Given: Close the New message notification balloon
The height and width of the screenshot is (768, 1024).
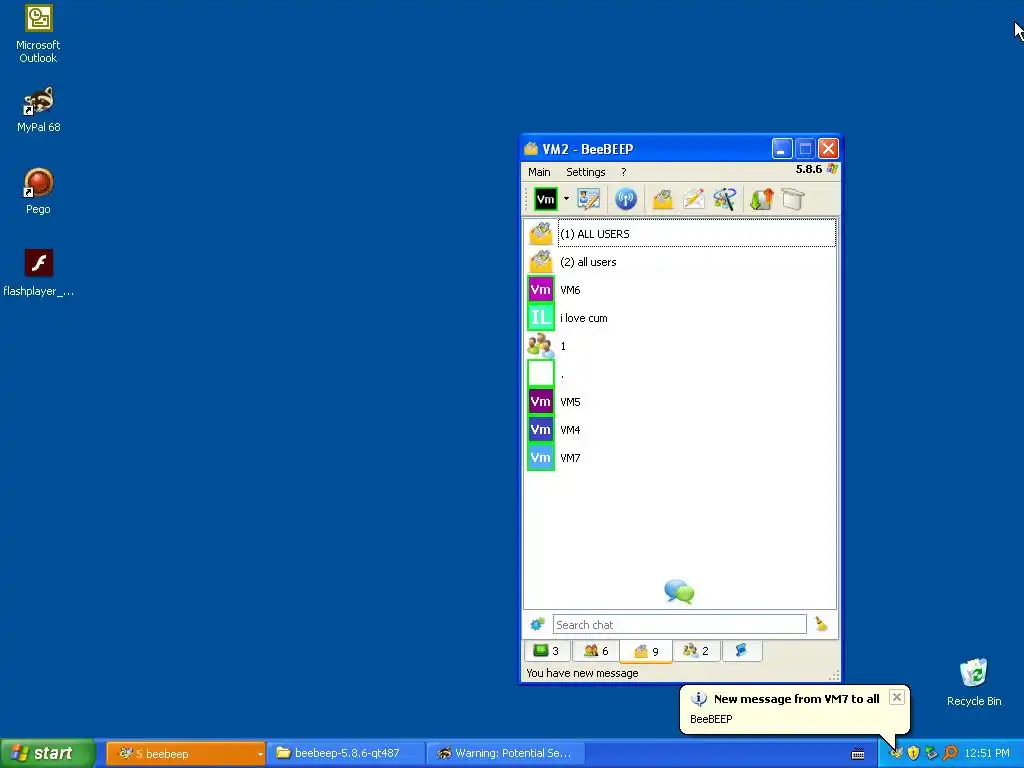Looking at the screenshot, I should [897, 697].
